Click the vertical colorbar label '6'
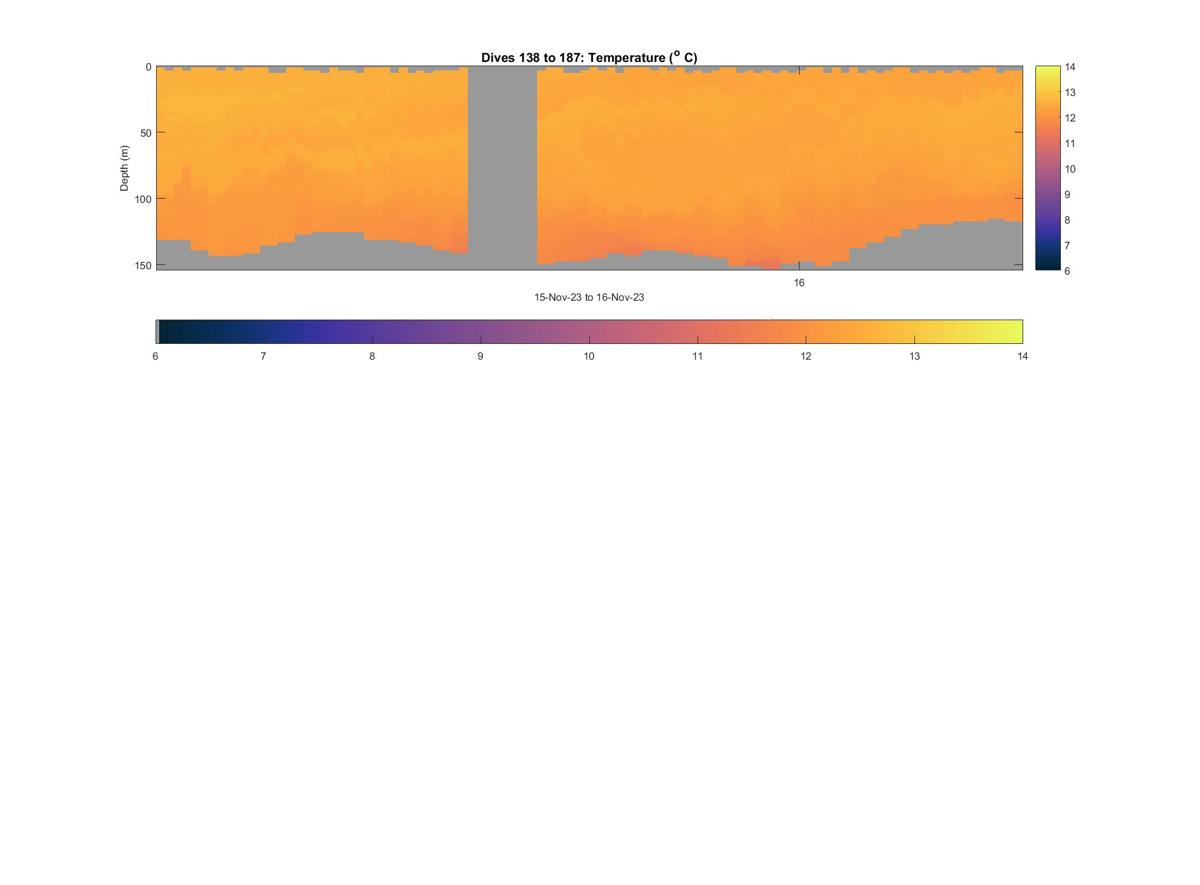 click(1068, 271)
